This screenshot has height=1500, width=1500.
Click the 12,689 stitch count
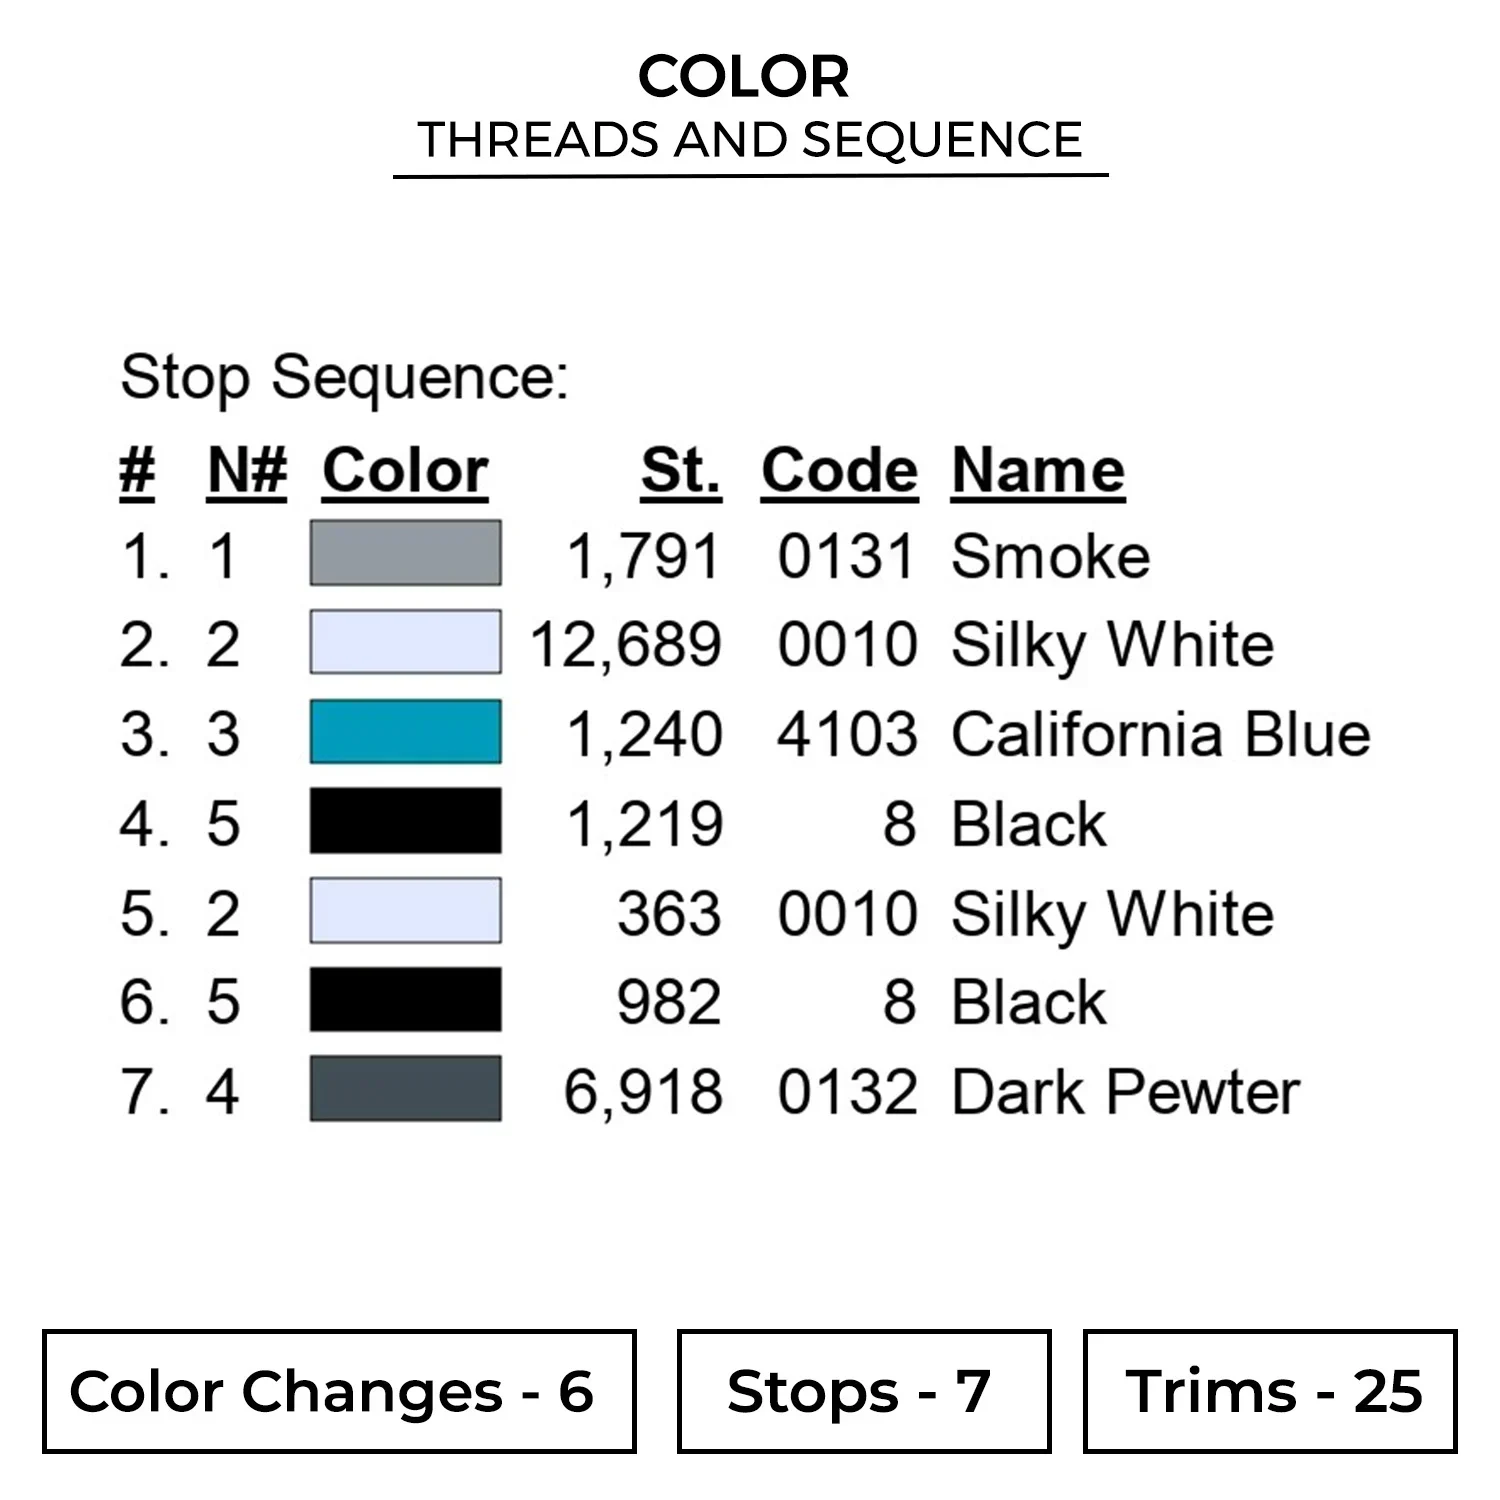click(x=626, y=644)
